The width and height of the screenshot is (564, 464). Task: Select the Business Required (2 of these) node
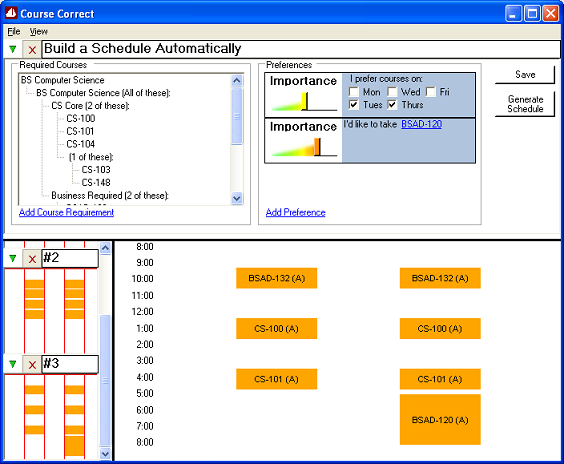pyautogui.click(x=110, y=195)
